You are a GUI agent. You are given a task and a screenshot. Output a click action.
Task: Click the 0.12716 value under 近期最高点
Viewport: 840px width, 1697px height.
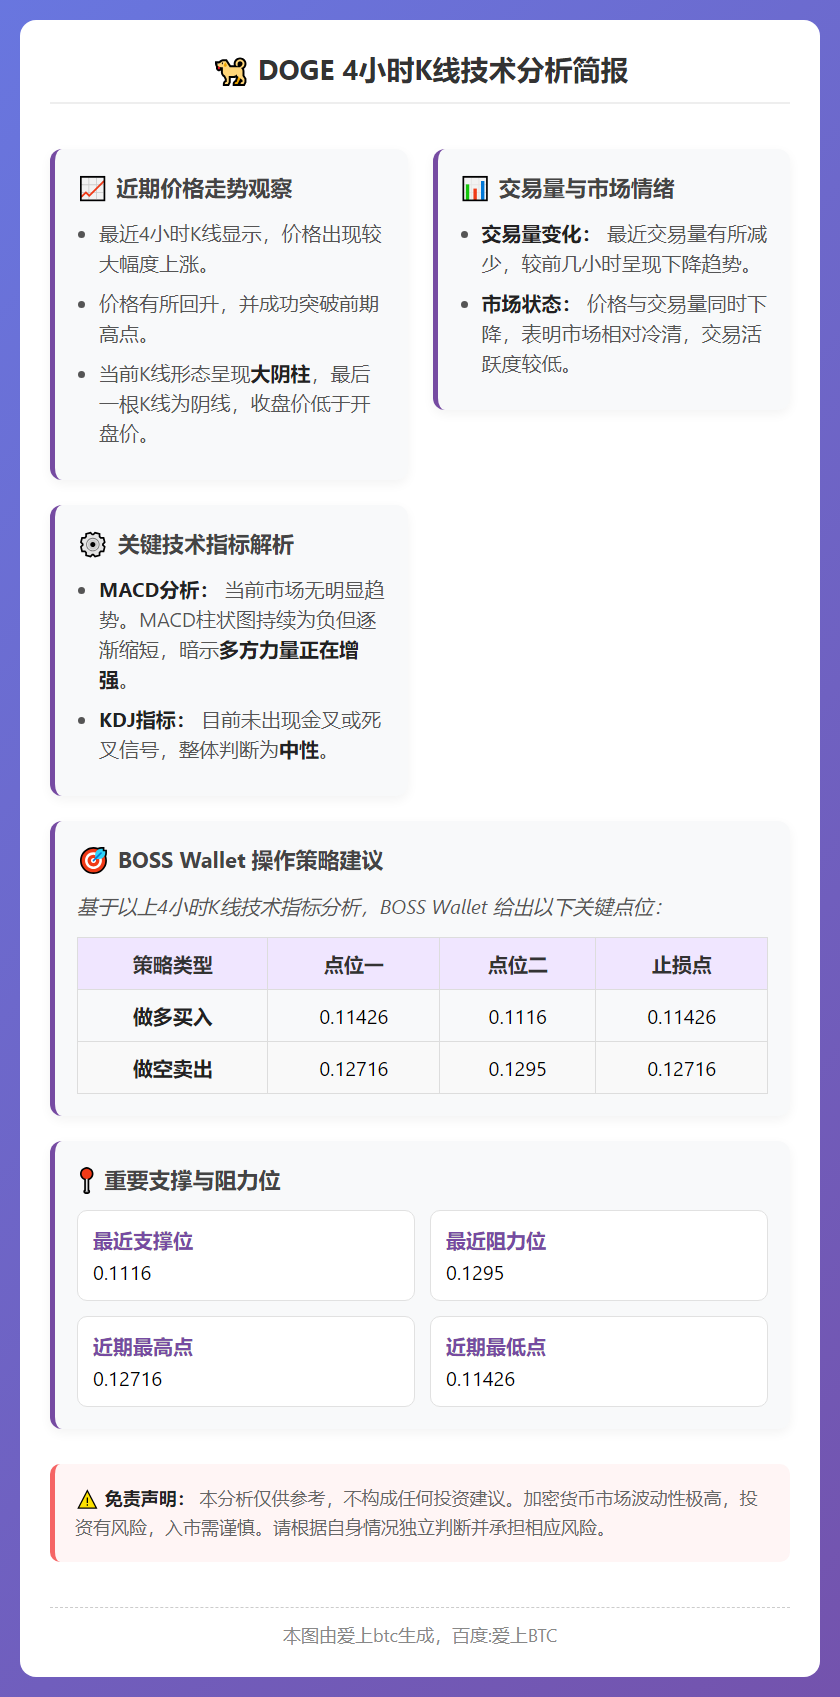point(127,1379)
